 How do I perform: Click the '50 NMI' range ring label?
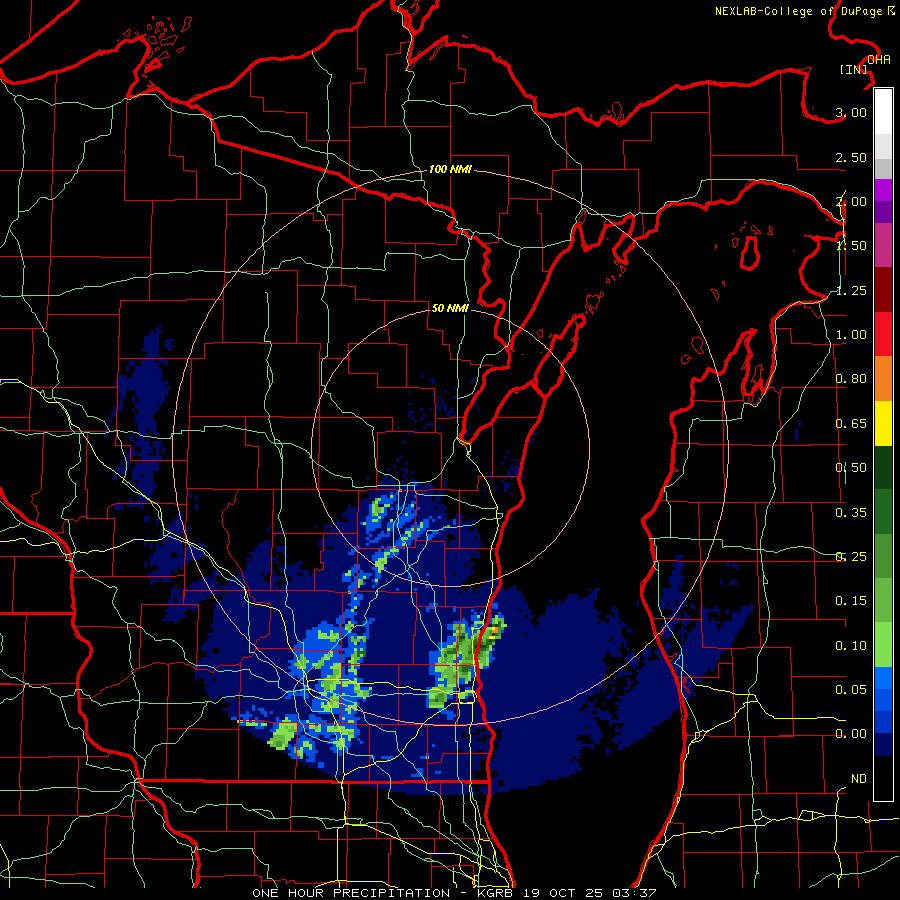[x=450, y=309]
